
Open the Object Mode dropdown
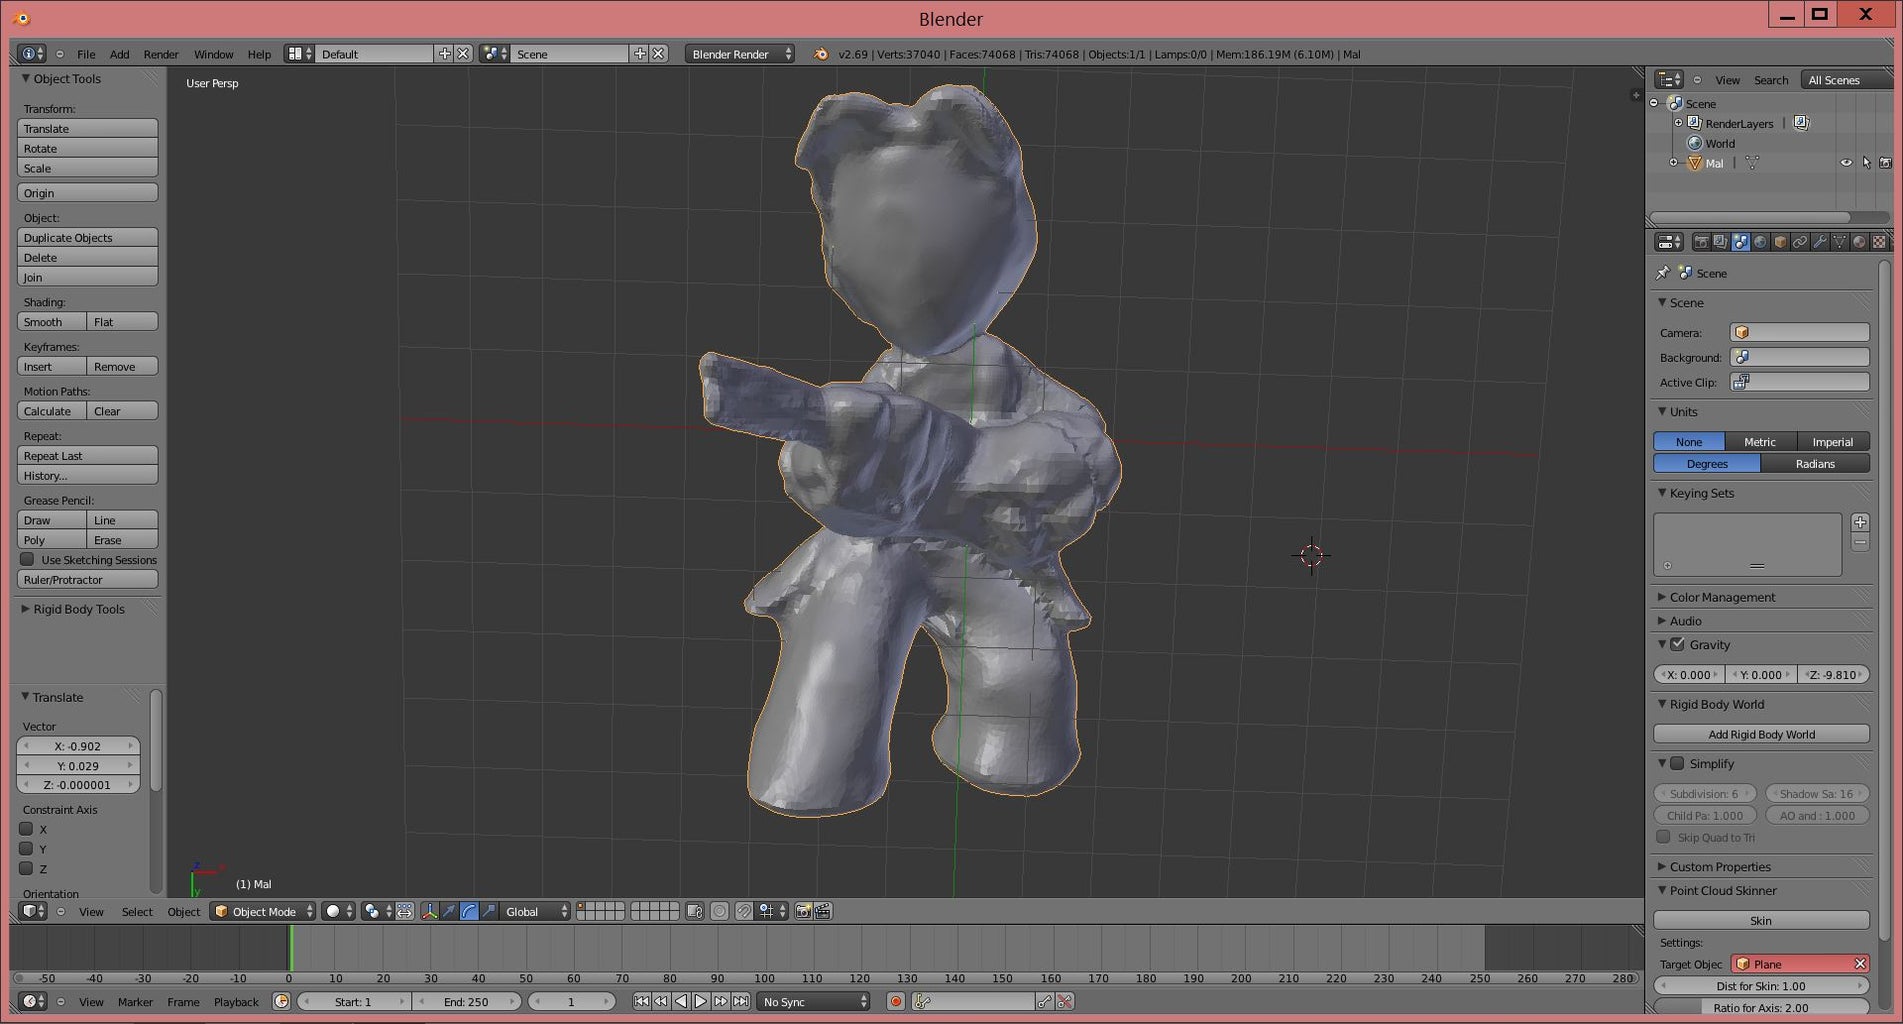[263, 911]
